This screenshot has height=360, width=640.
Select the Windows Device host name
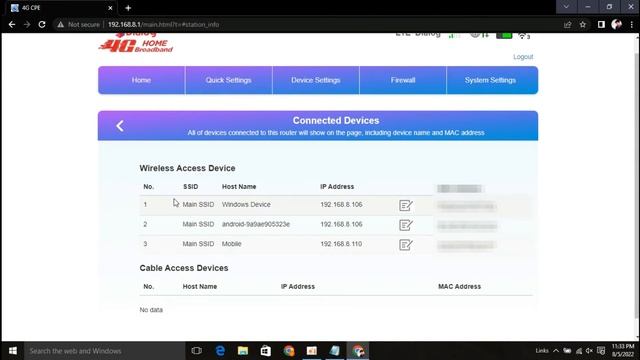click(x=246, y=204)
